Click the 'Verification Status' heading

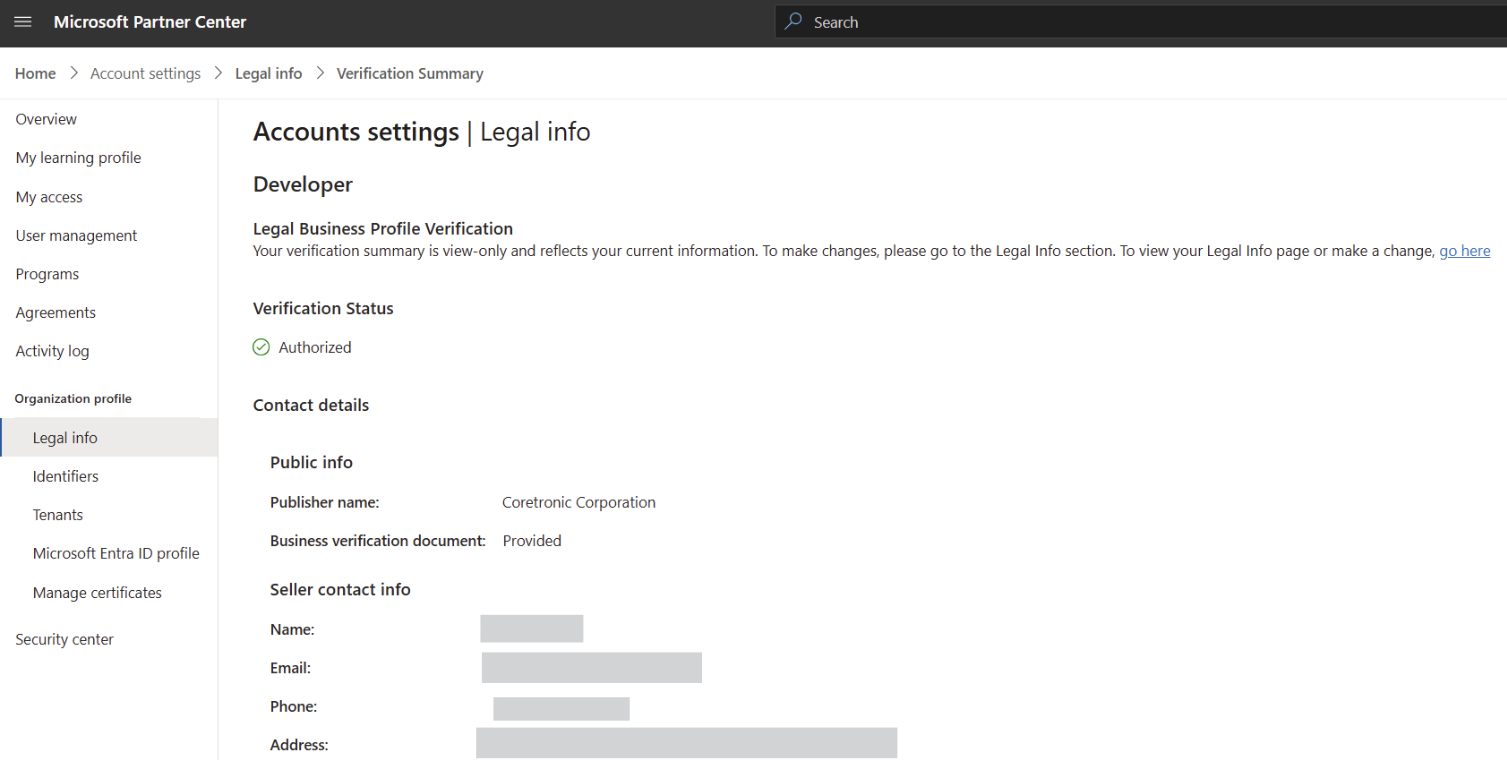click(323, 308)
